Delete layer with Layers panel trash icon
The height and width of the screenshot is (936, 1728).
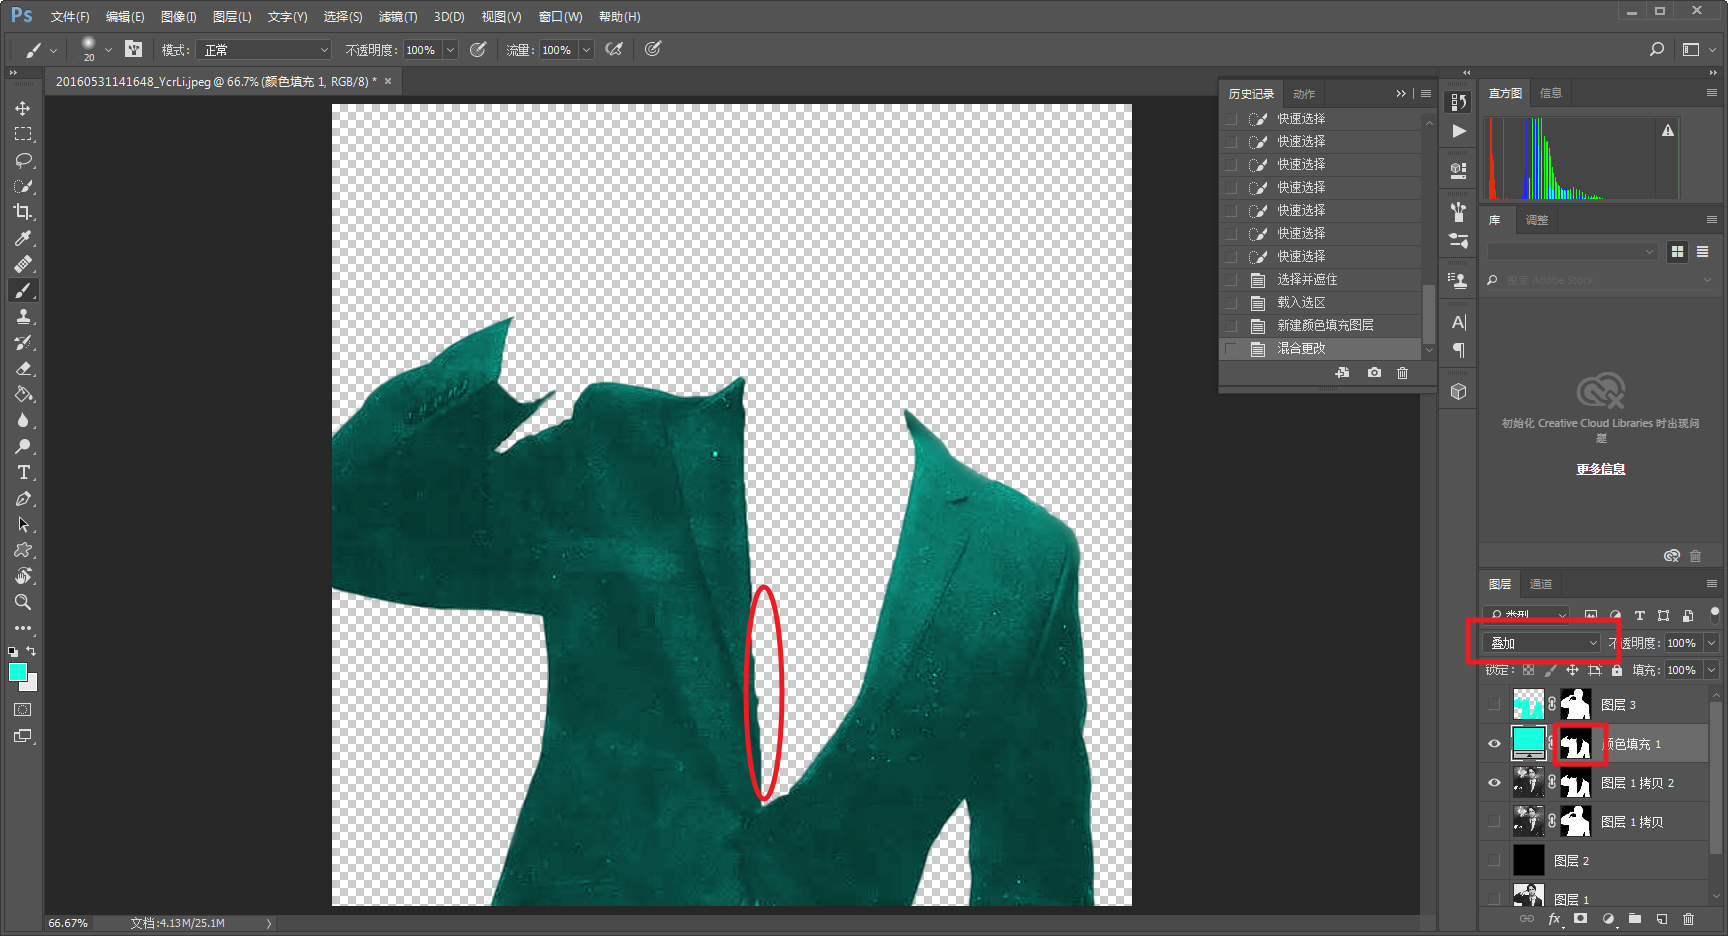click(1689, 919)
